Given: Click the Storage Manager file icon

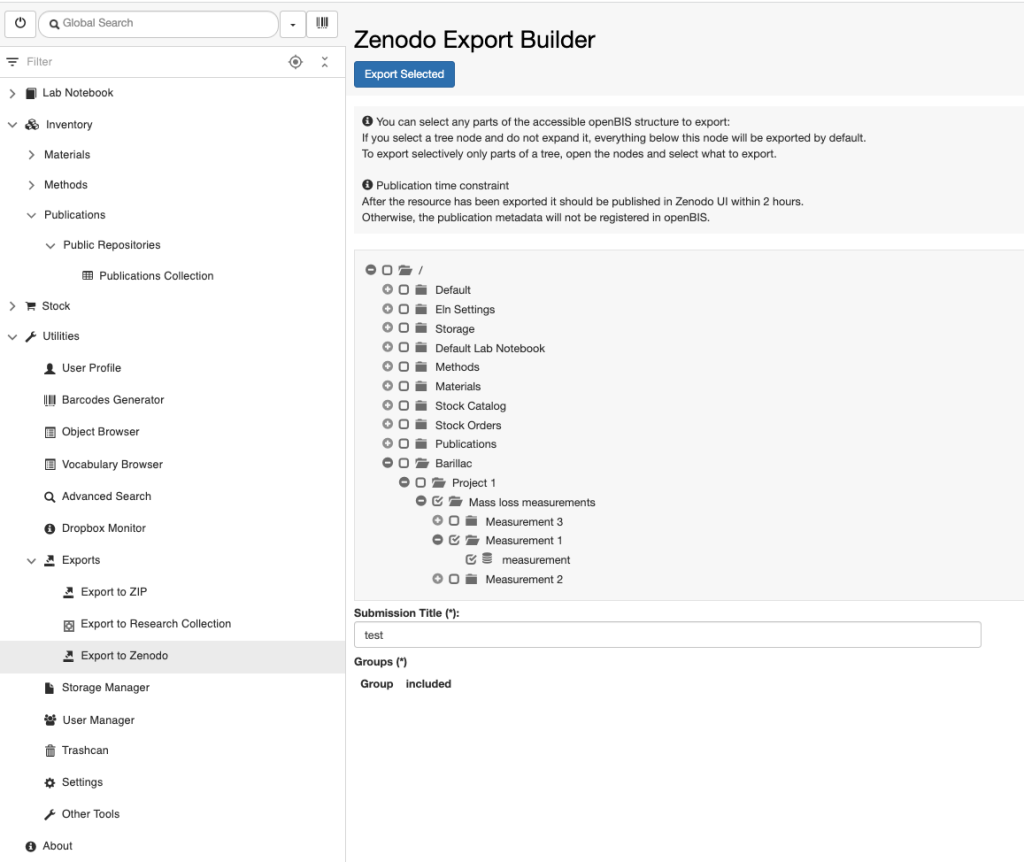Looking at the screenshot, I should coord(49,688).
